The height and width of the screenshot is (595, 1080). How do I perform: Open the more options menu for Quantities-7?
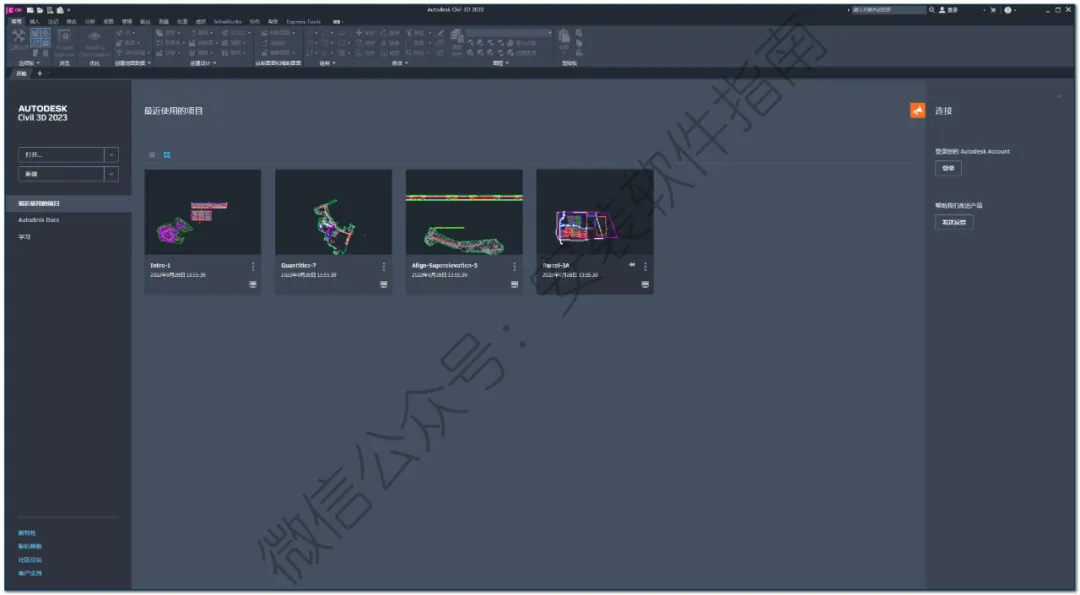(x=384, y=267)
